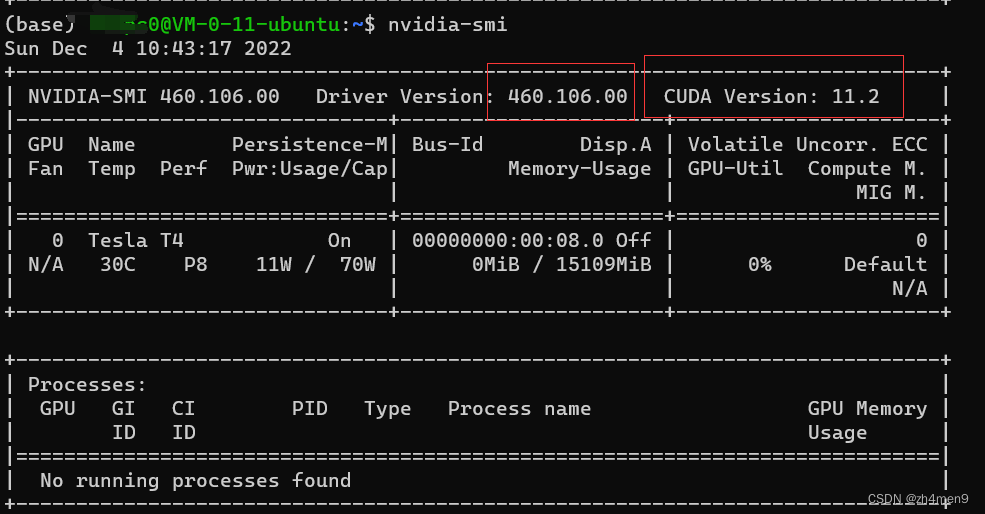
Task: Click the Fan column header
Action: [x=45, y=168]
